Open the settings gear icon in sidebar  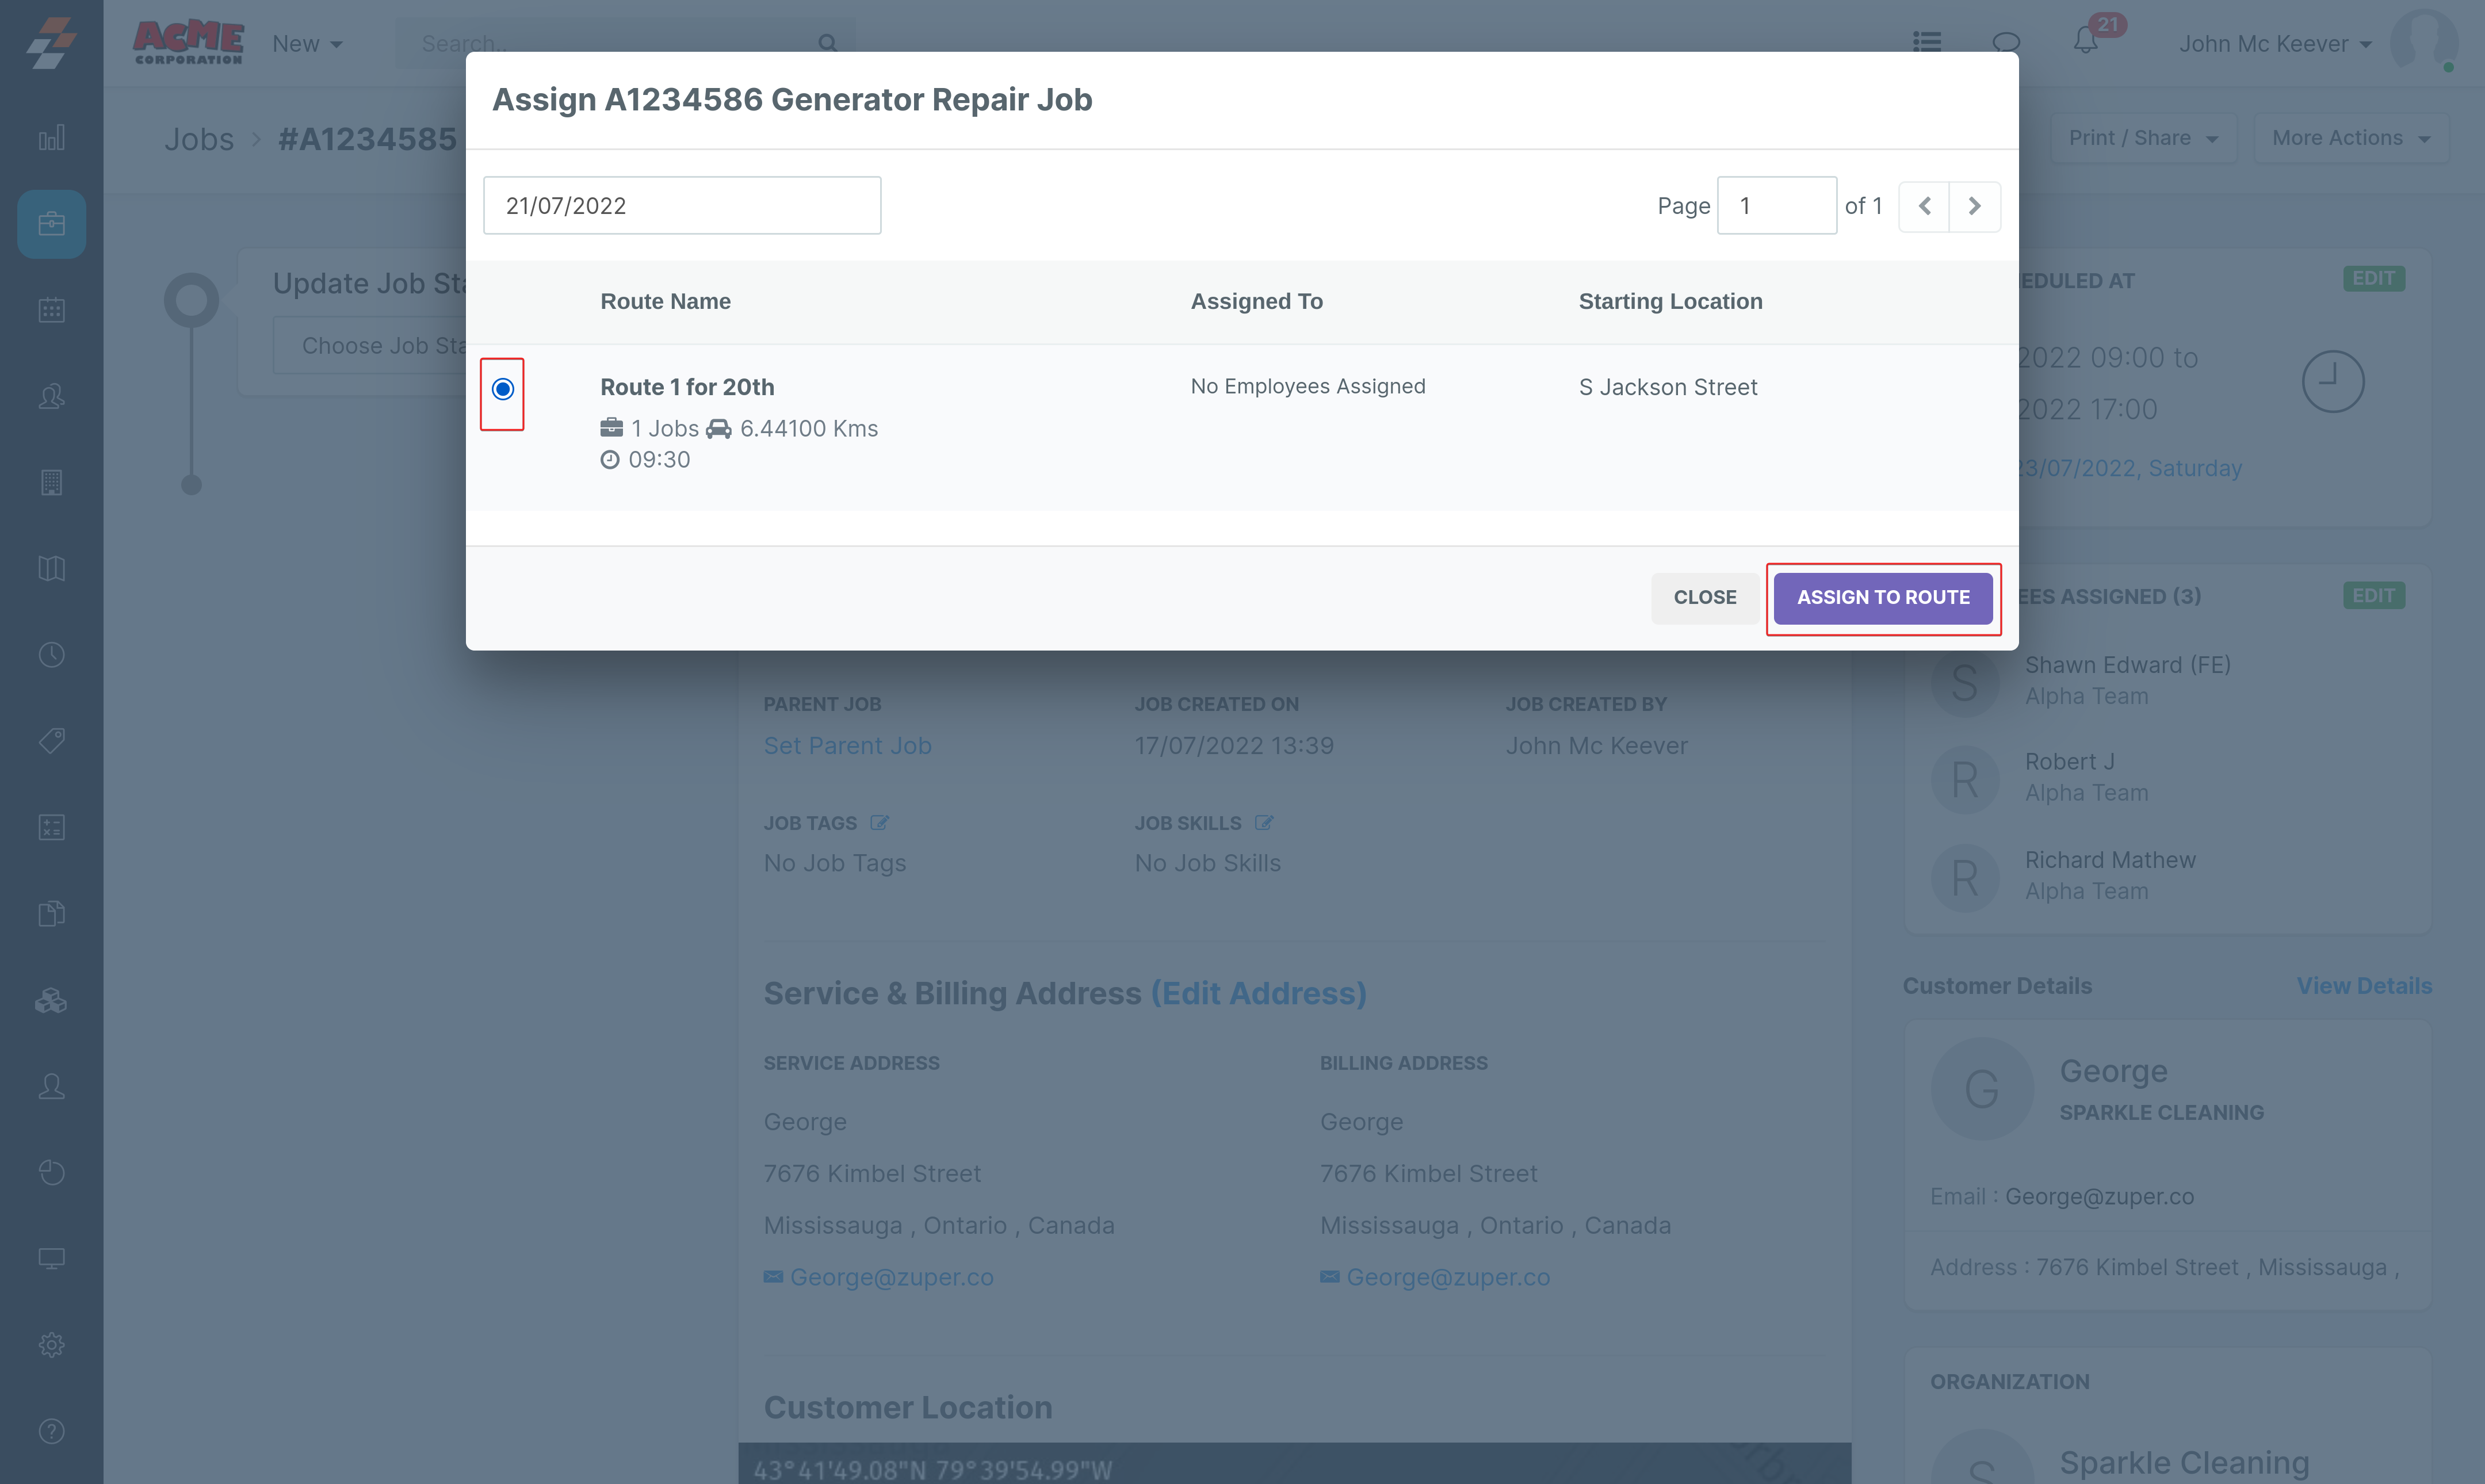point(52,1345)
